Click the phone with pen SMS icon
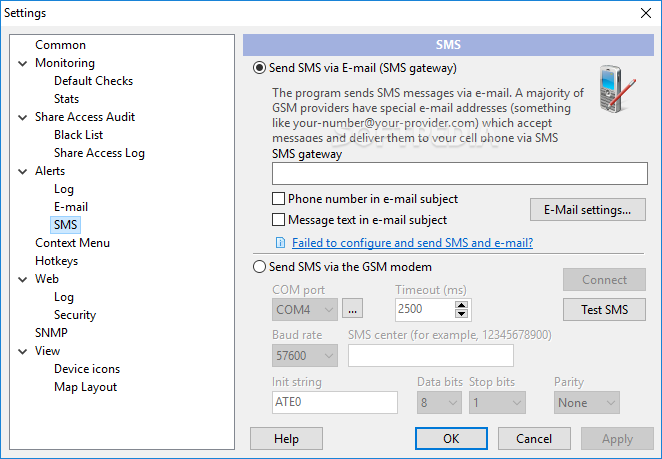The width and height of the screenshot is (662, 459). [x=618, y=89]
